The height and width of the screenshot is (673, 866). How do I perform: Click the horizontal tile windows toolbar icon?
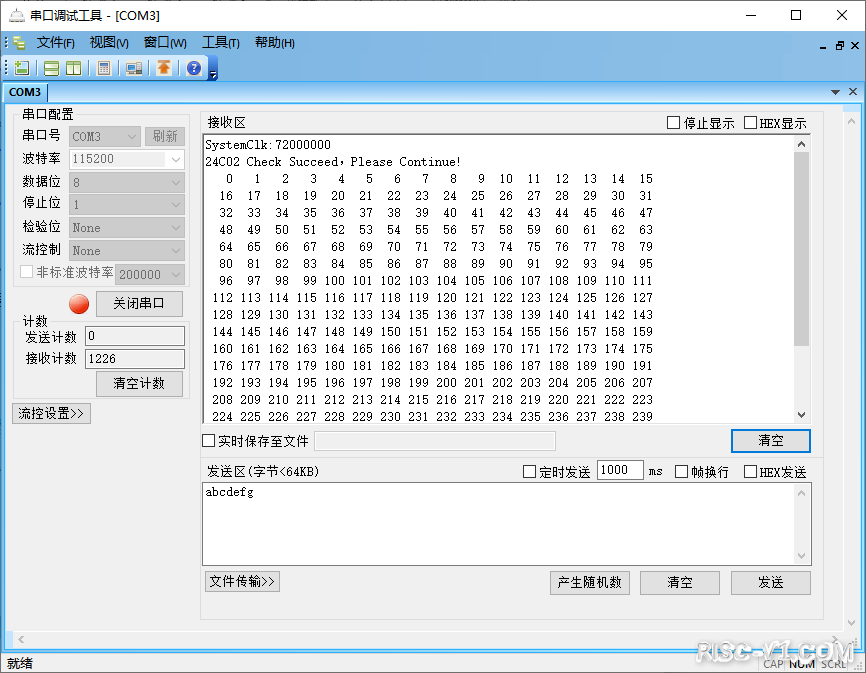click(x=51, y=68)
